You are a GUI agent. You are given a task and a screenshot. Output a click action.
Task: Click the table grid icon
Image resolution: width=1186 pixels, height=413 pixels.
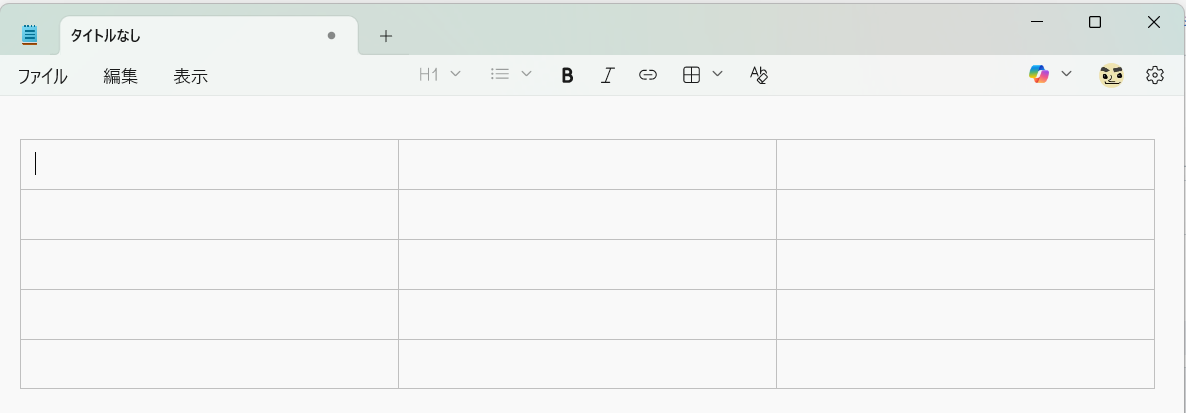(x=691, y=75)
